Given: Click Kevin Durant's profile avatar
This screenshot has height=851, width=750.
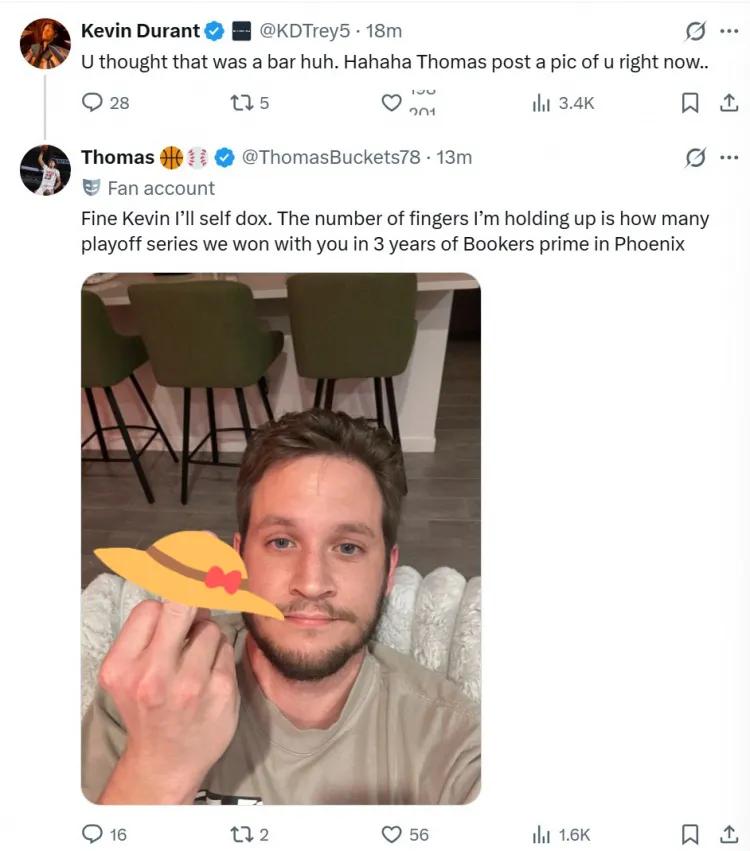Looking at the screenshot, I should (45, 44).
